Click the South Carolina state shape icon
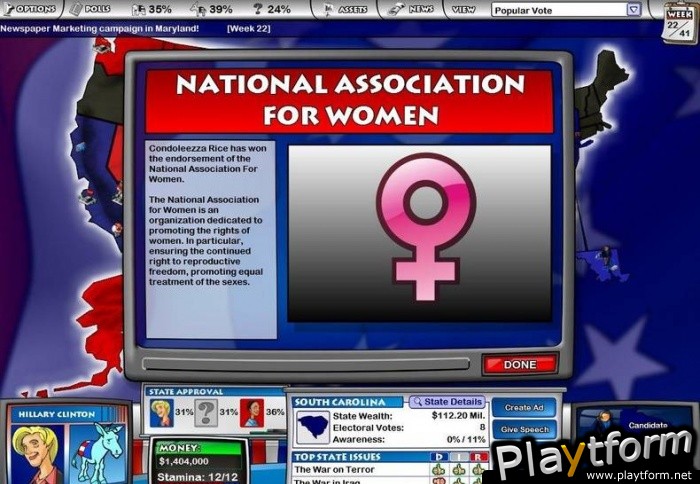This screenshot has height=484, width=700. point(313,427)
